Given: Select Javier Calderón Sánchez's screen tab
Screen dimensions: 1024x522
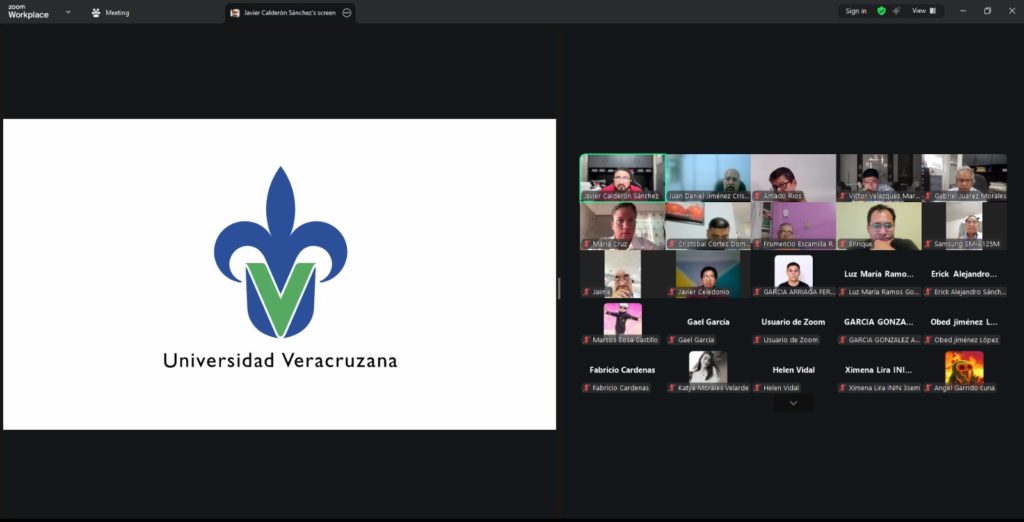Looking at the screenshot, I should pyautogui.click(x=283, y=13).
